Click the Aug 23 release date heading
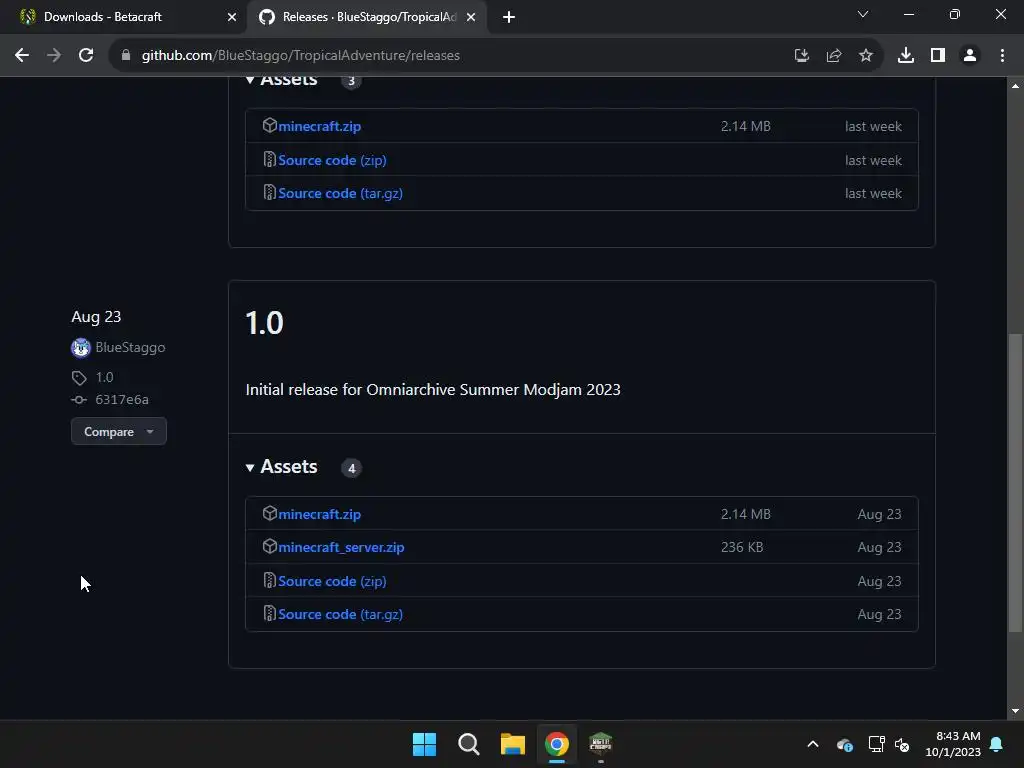Viewport: 1024px width, 768px height. coord(96,317)
